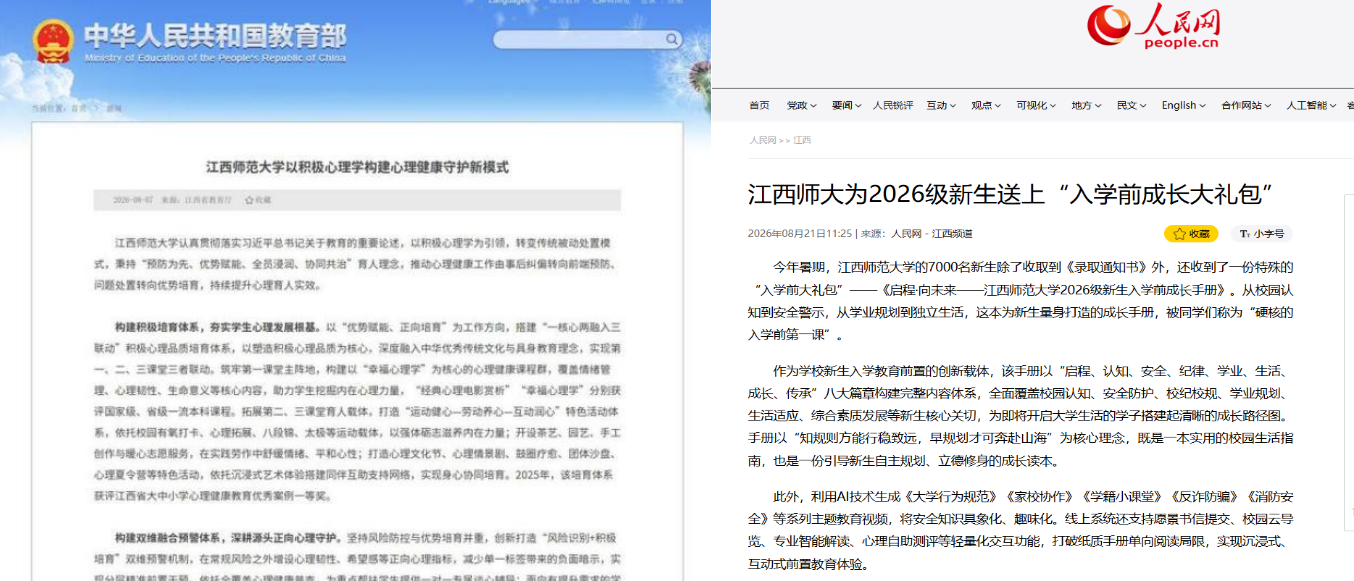Expand the 可视化 dropdown menu
1354x581 pixels.
pyautogui.click(x=1036, y=105)
